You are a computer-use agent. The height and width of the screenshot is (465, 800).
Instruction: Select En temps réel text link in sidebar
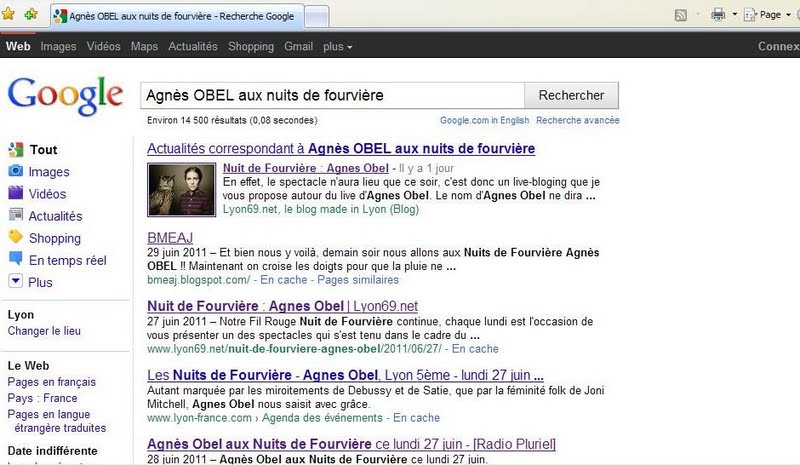(68, 260)
